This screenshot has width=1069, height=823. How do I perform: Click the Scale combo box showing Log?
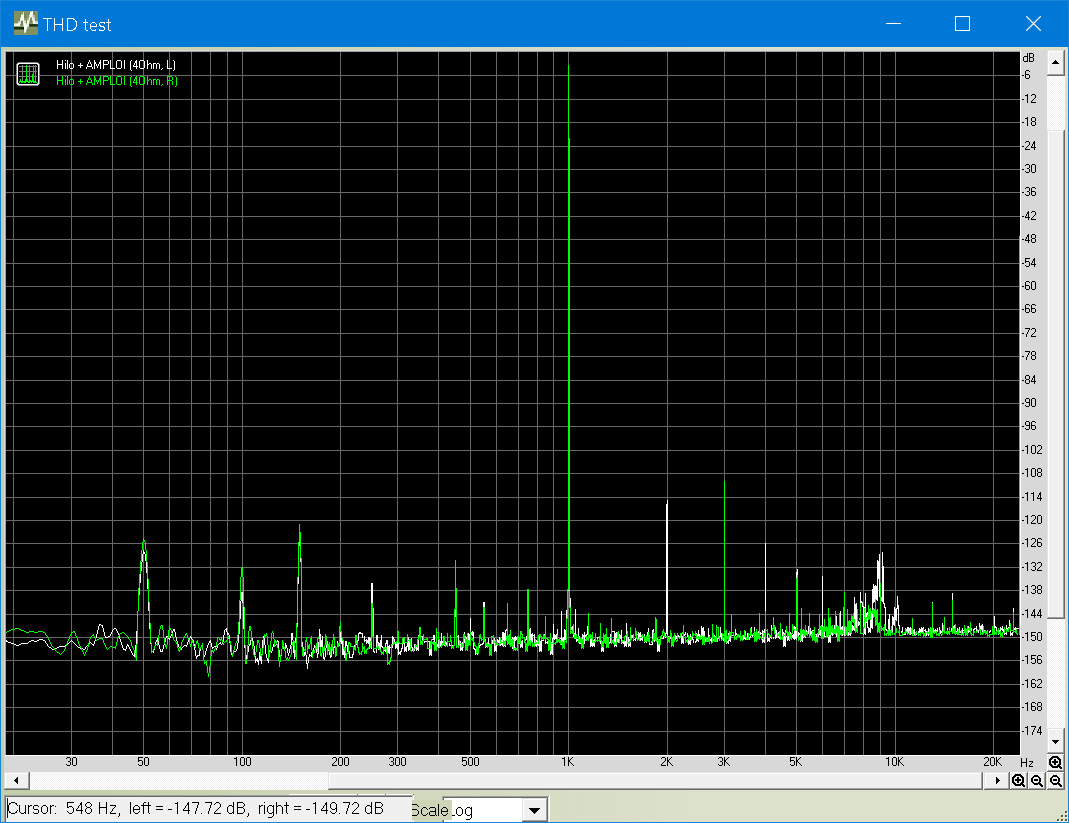pos(483,810)
